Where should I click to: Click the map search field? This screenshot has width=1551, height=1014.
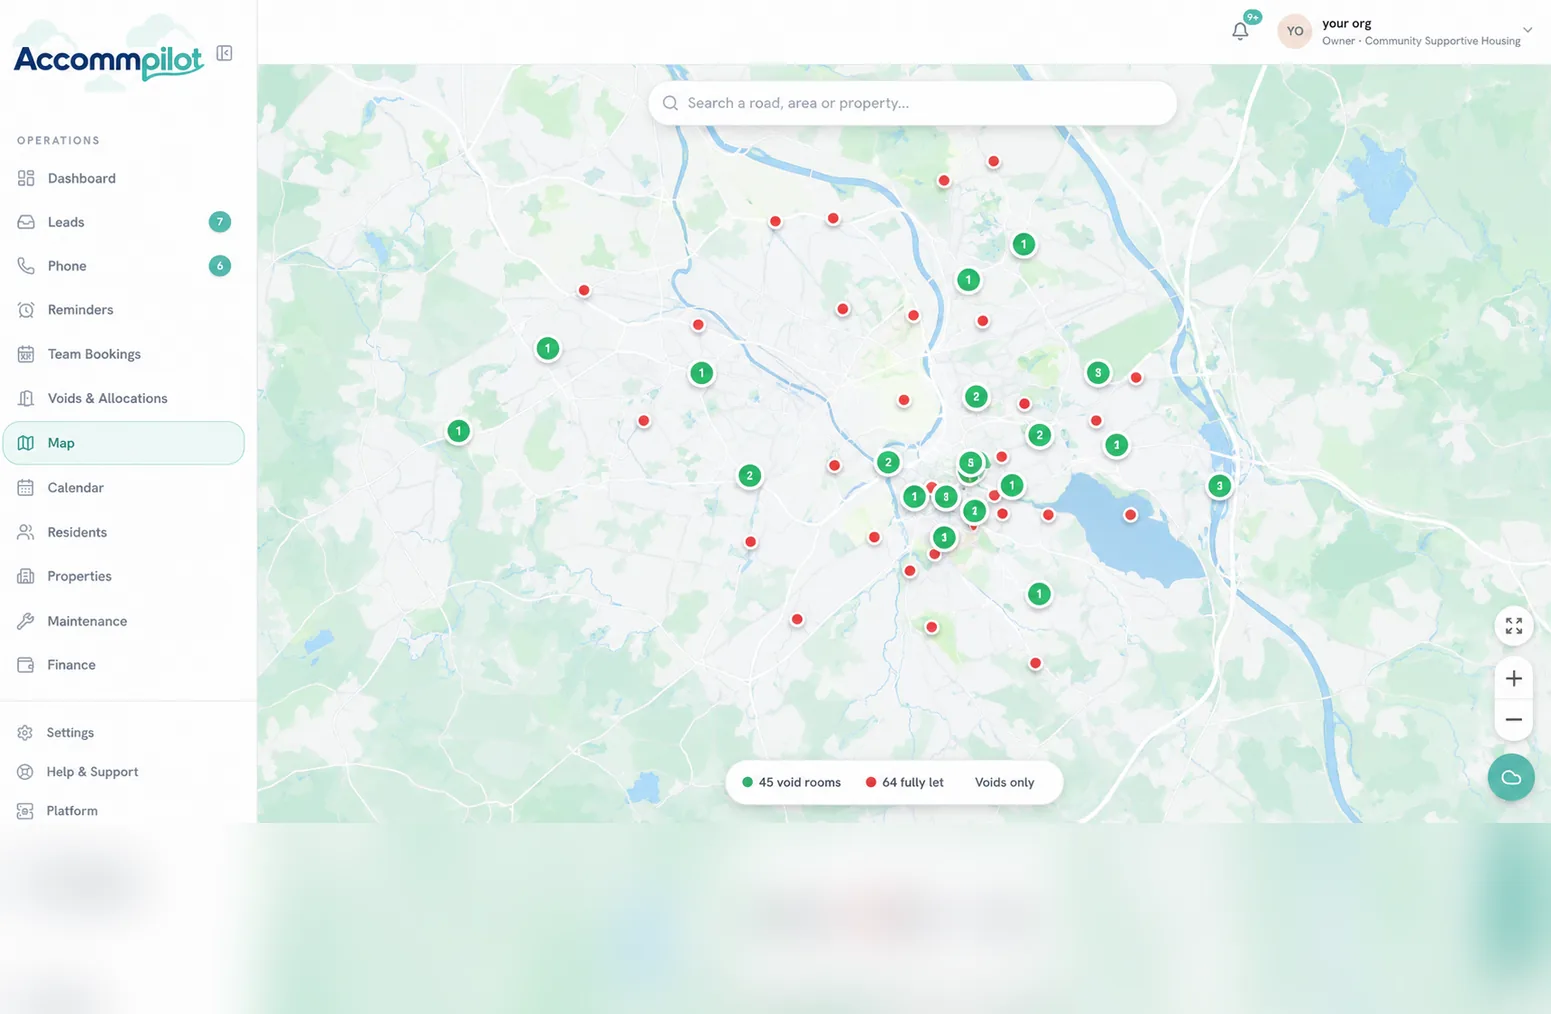coord(912,103)
